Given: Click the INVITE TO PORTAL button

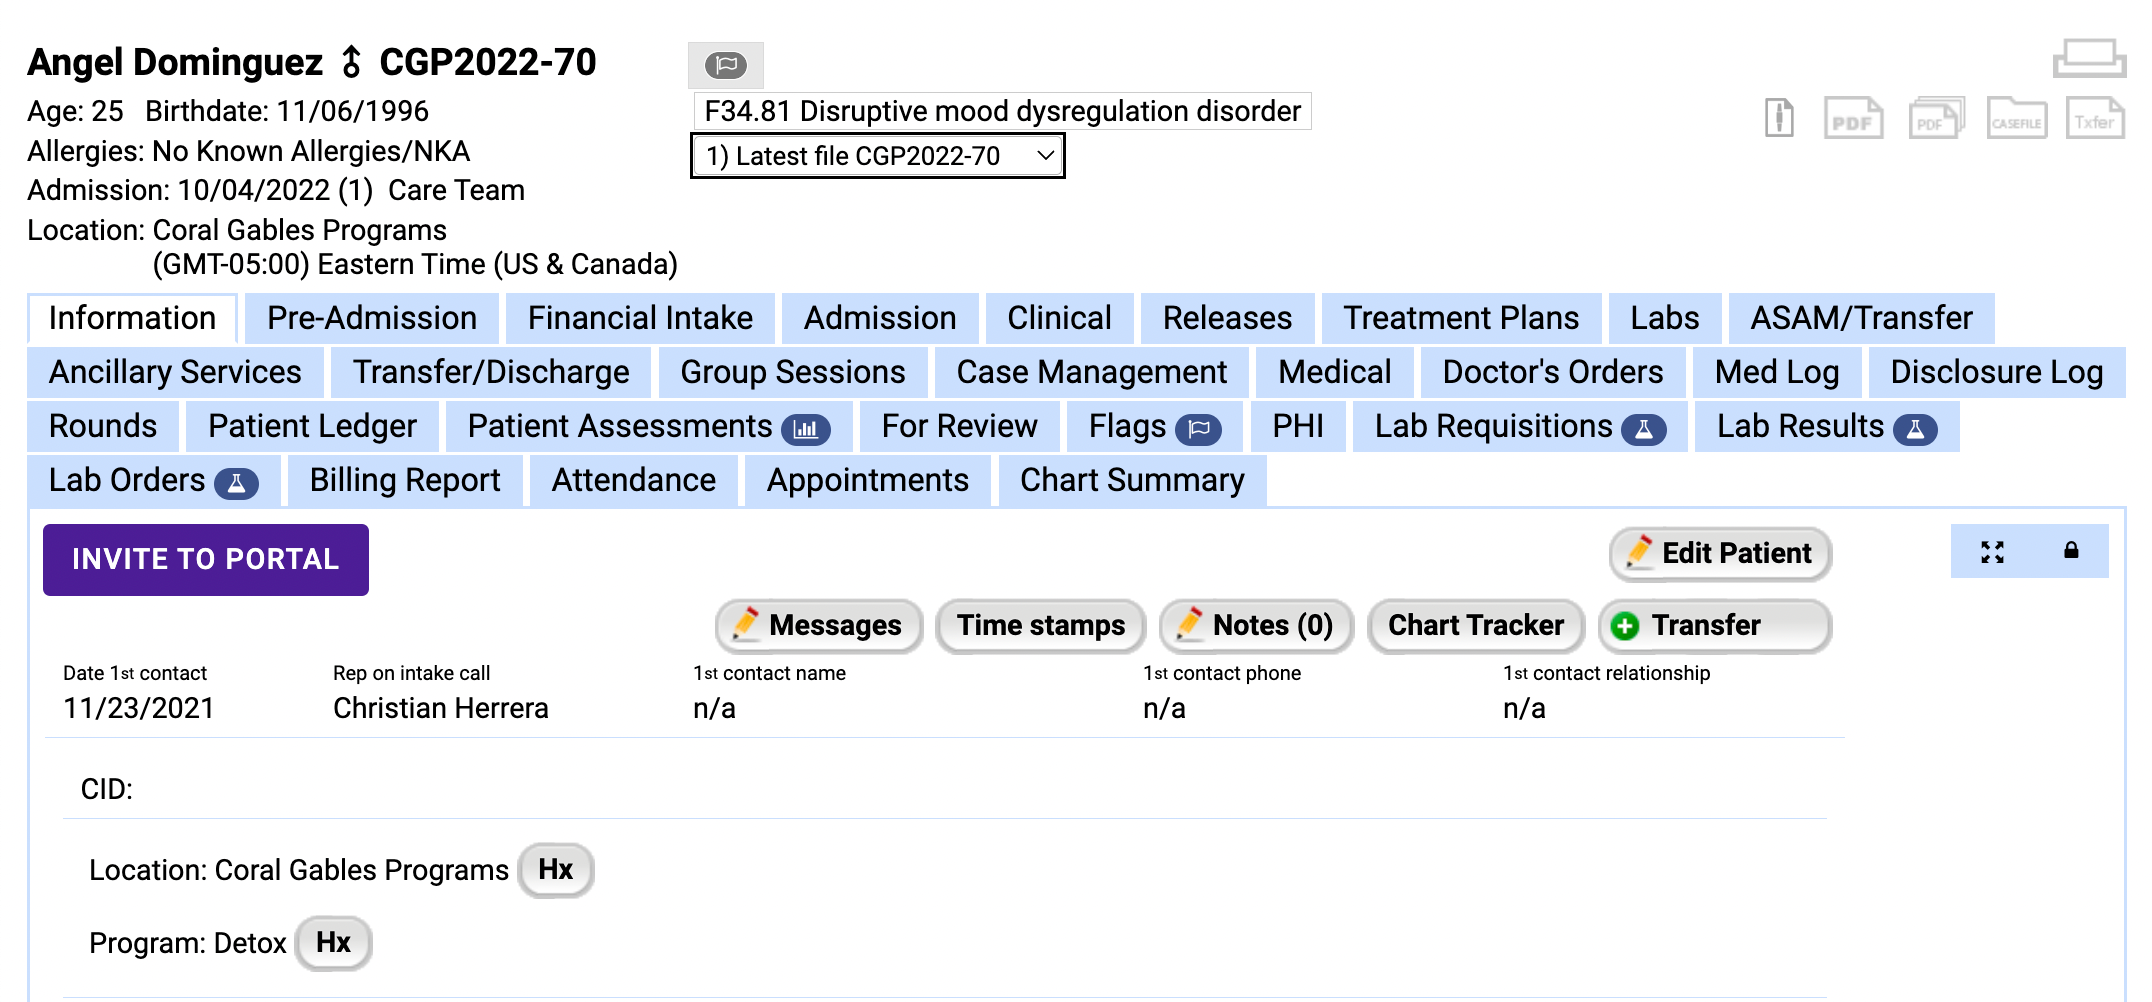Looking at the screenshot, I should click(x=205, y=559).
